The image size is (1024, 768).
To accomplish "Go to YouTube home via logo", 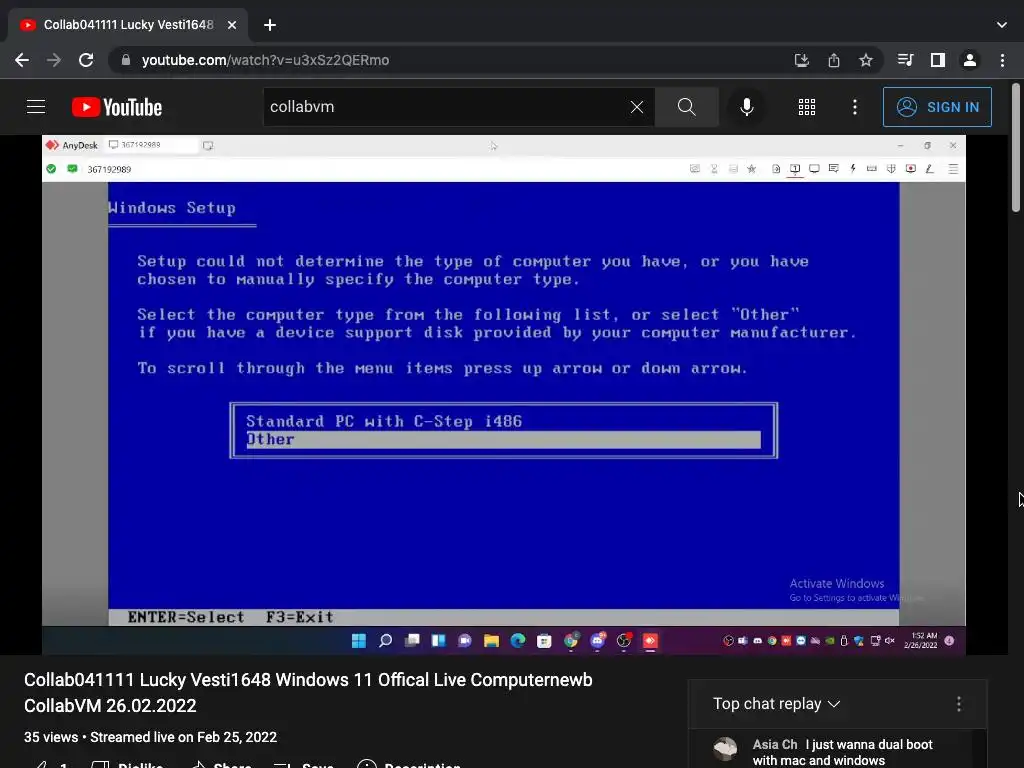I will point(117,107).
